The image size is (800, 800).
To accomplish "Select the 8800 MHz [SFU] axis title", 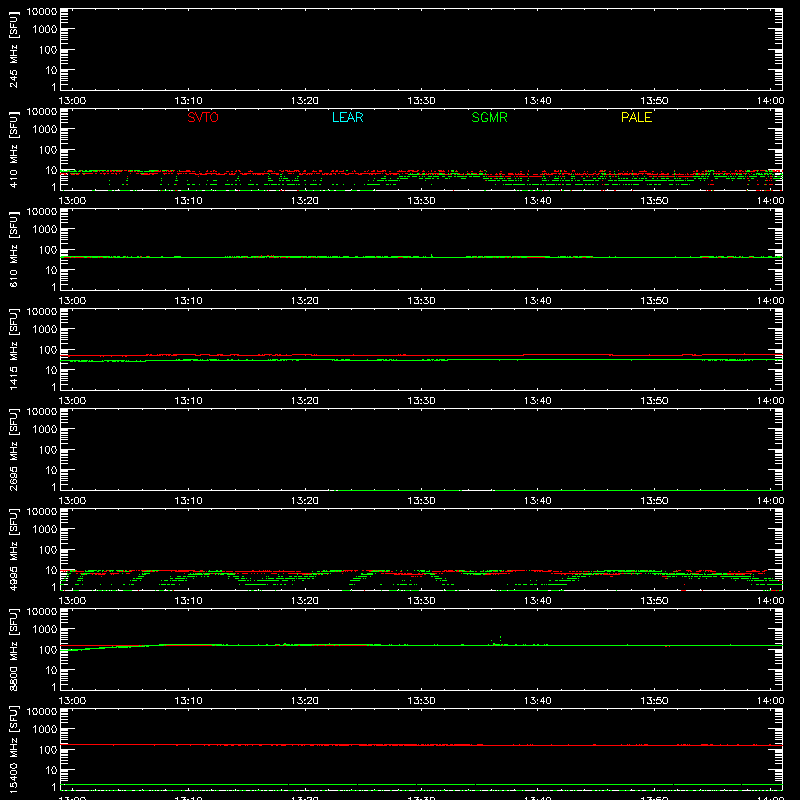I will point(13,649).
